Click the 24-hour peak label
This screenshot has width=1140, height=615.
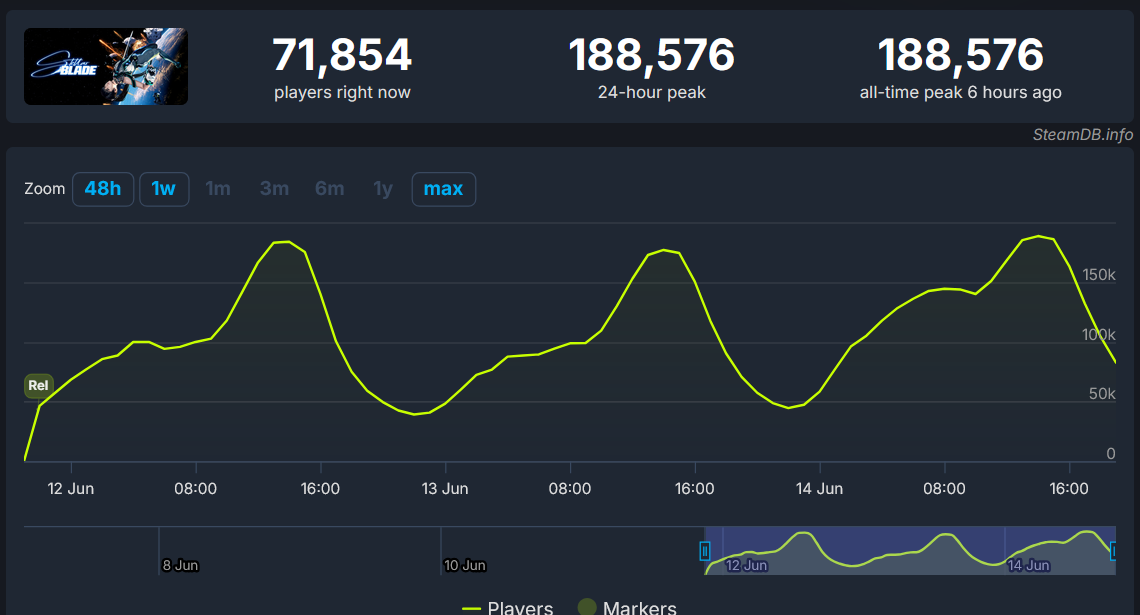click(x=651, y=92)
